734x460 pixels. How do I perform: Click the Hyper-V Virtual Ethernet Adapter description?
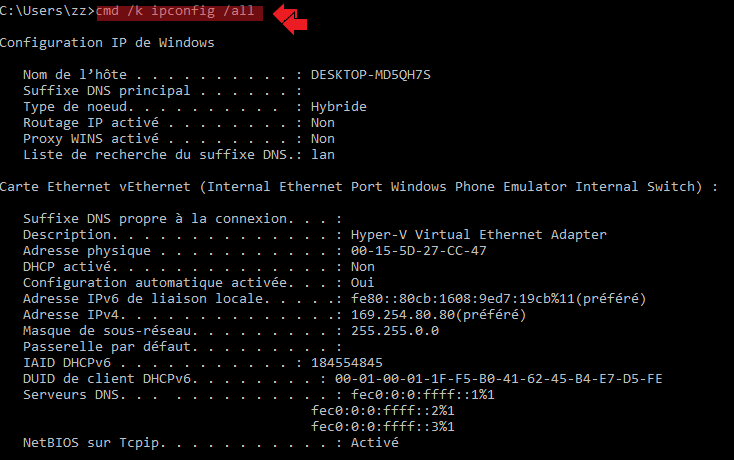[x=478, y=234]
